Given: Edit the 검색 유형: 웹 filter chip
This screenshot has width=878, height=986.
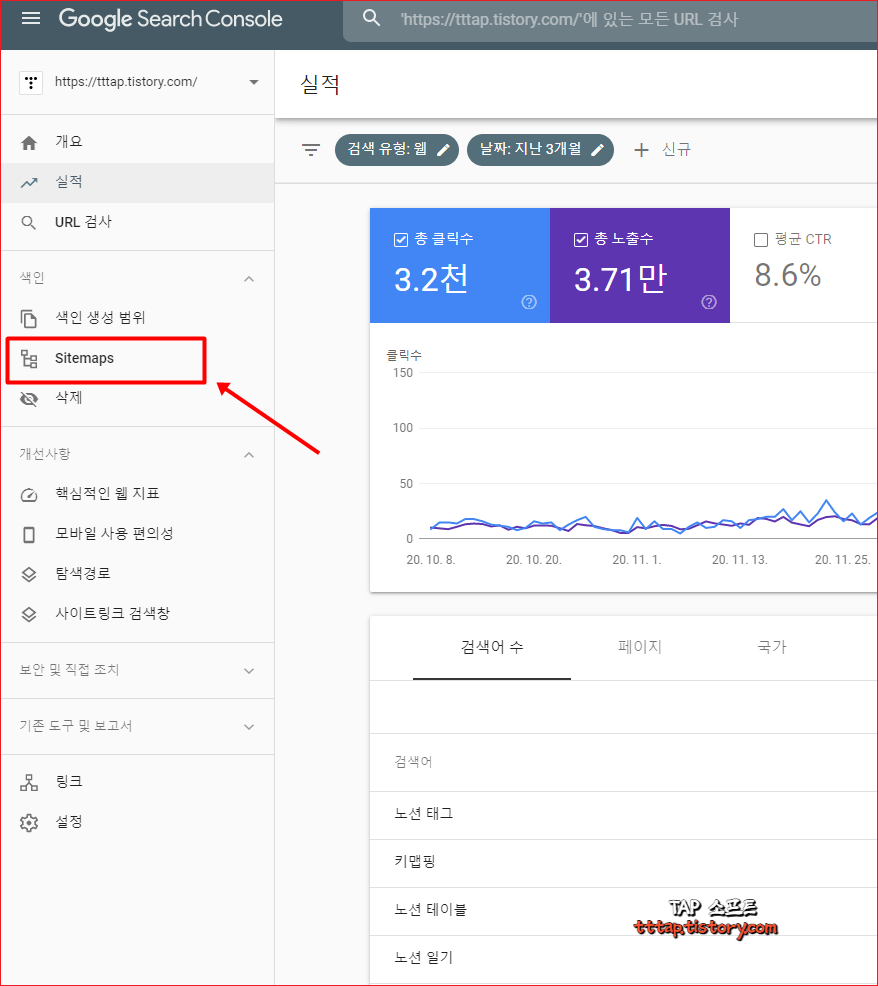Looking at the screenshot, I should (397, 150).
